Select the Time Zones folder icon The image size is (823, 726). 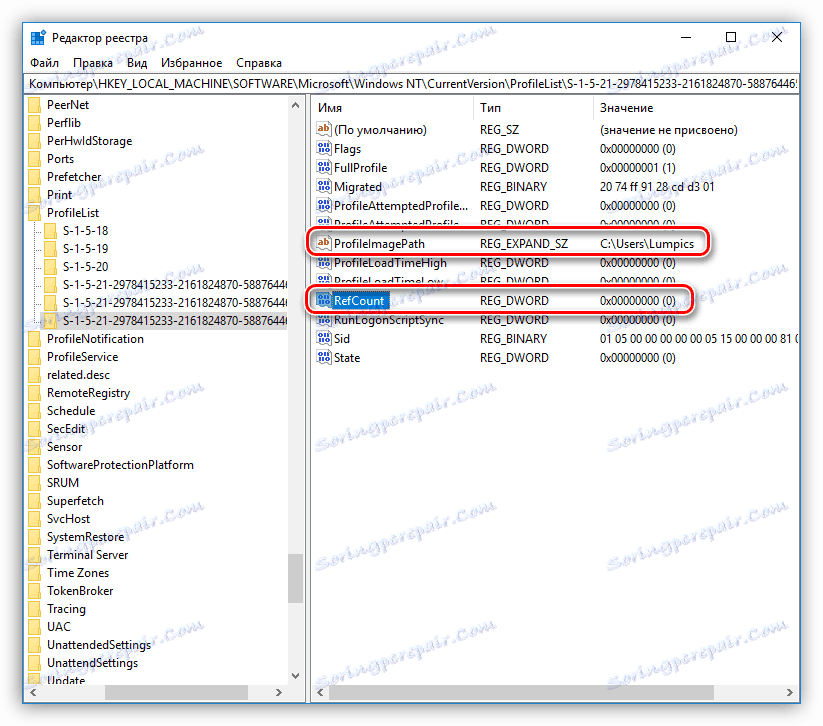point(35,573)
